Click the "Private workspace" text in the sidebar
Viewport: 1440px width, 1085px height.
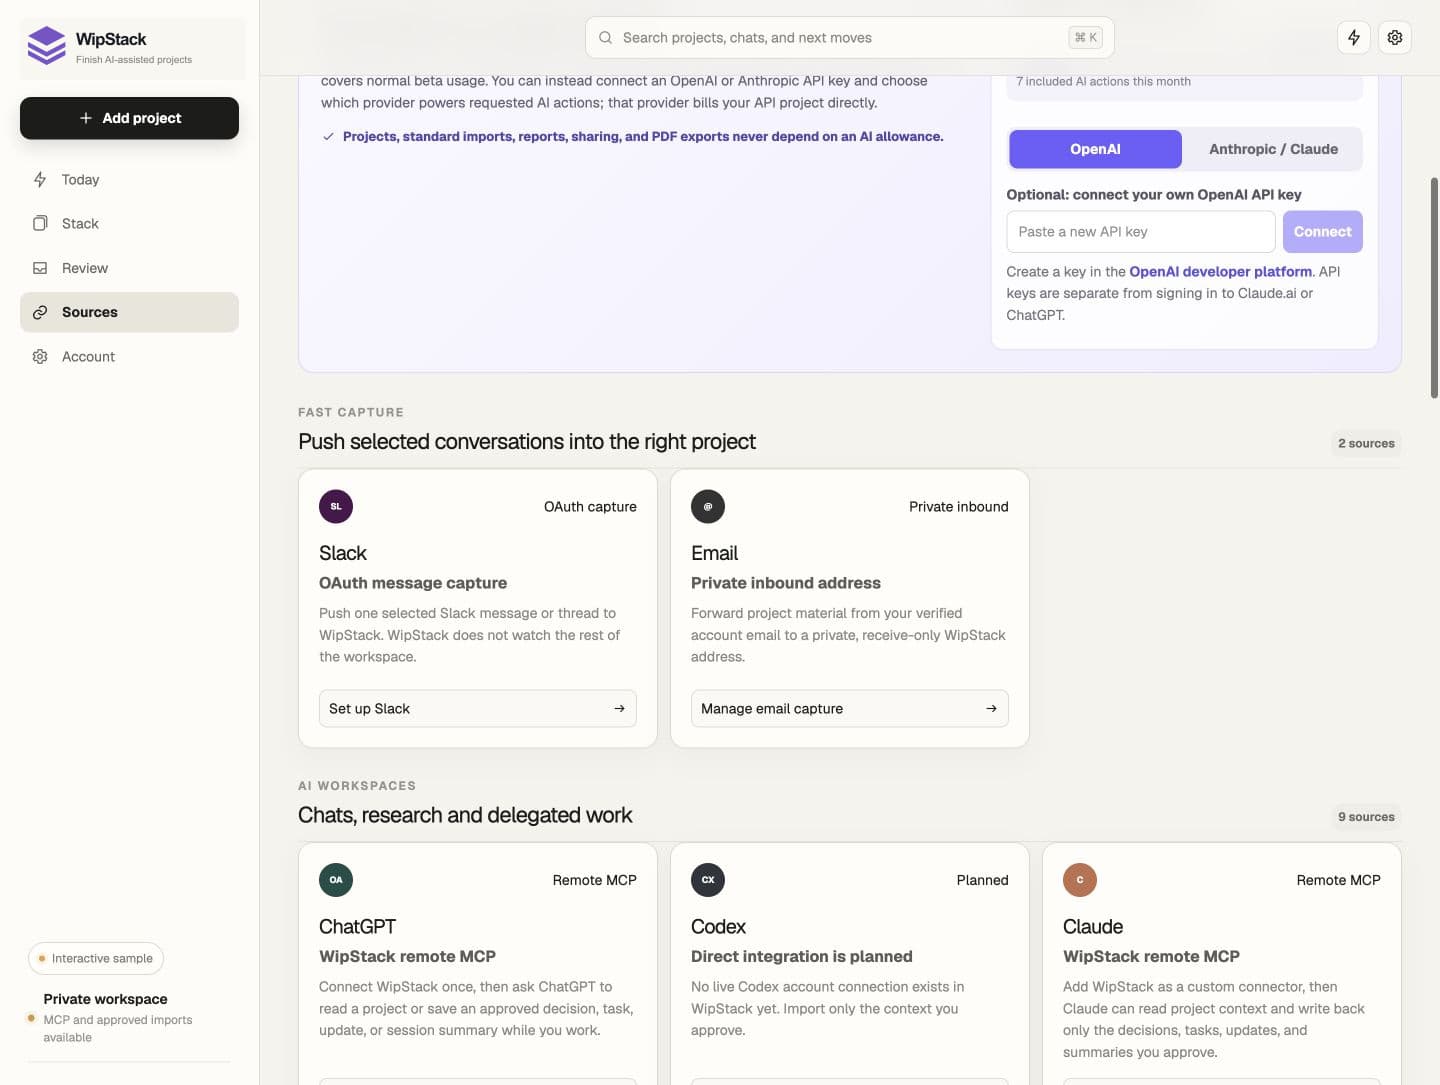pyautogui.click(x=105, y=999)
